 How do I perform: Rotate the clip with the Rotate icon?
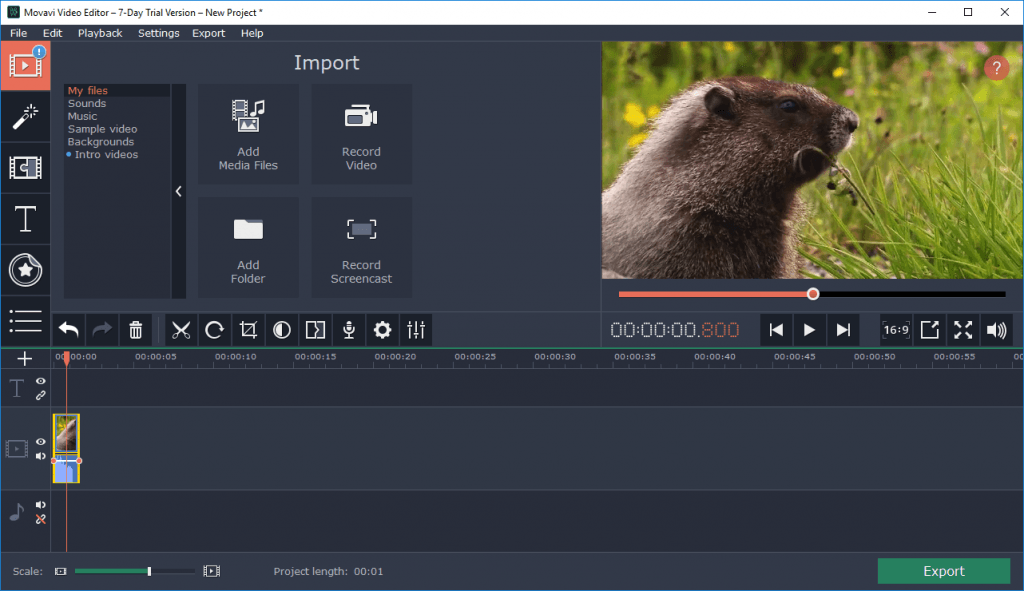(214, 330)
